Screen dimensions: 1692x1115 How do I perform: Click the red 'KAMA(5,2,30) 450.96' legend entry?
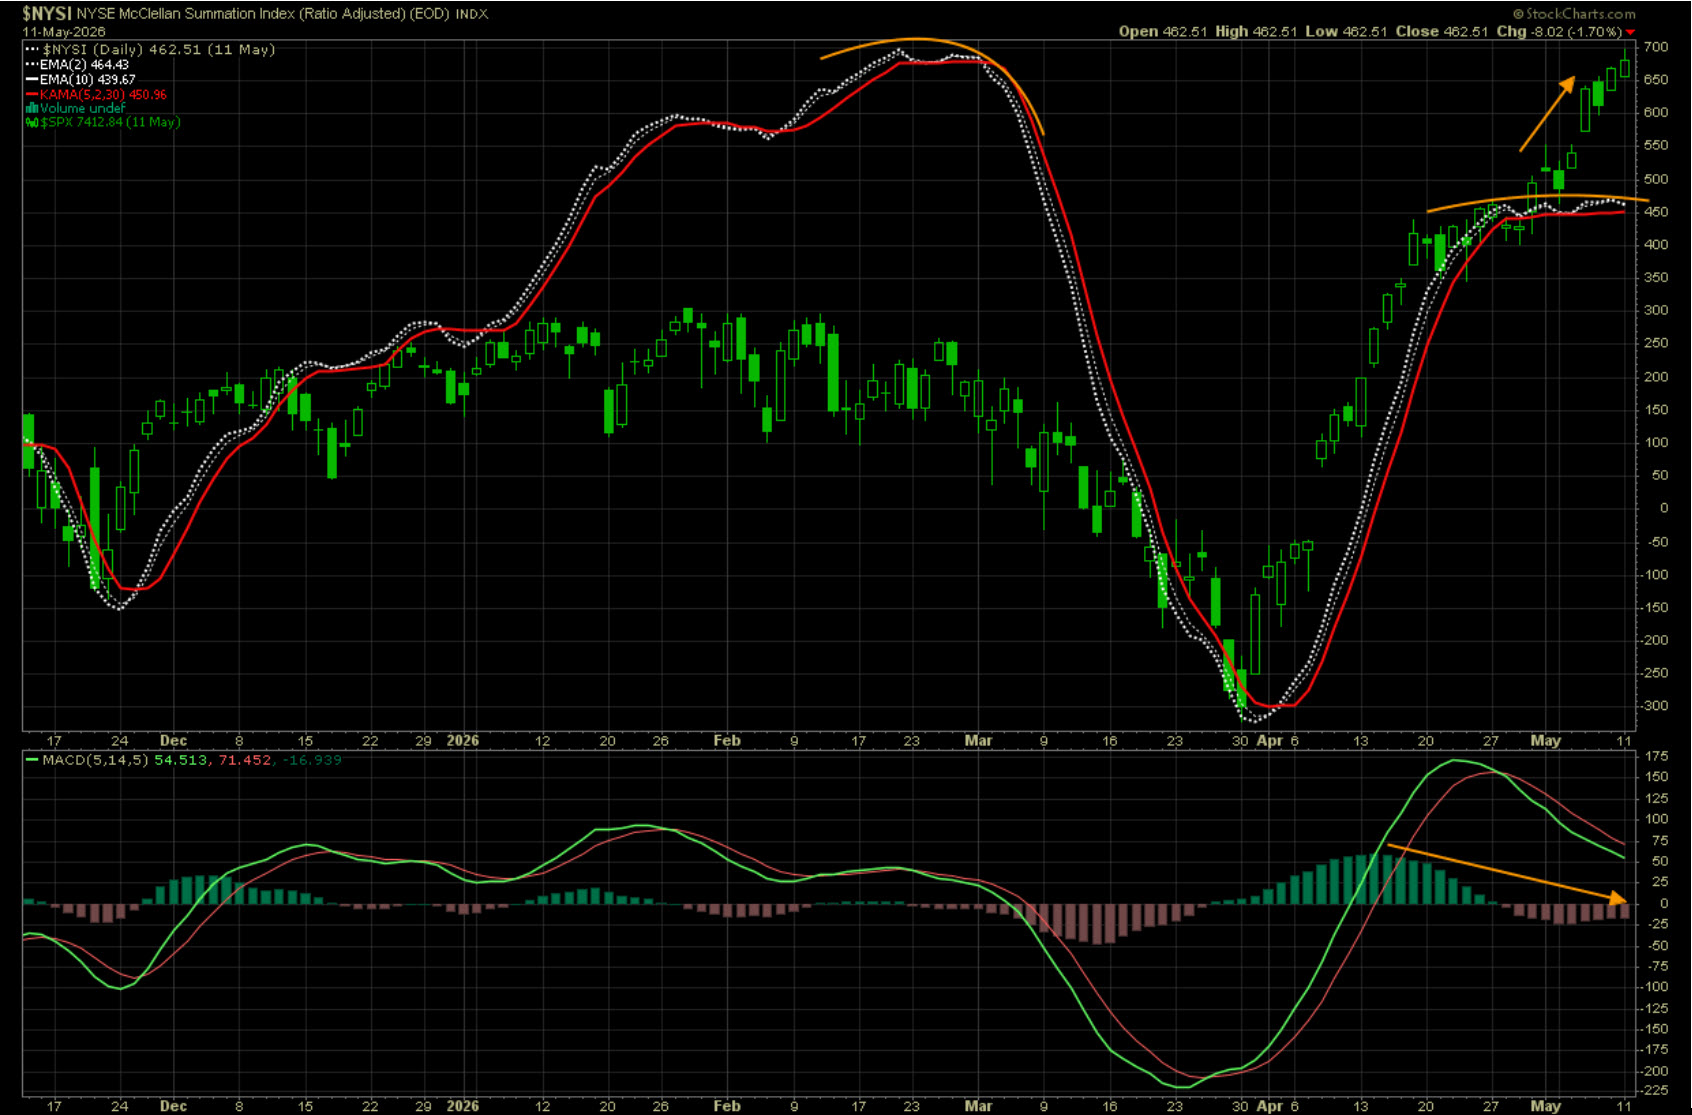point(96,94)
